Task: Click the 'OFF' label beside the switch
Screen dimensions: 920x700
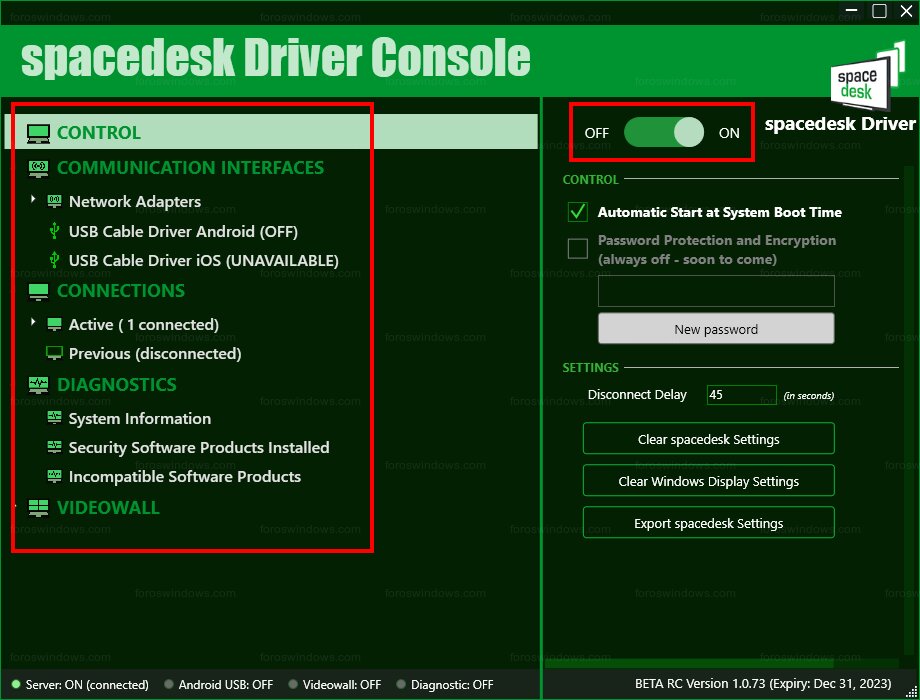Action: pyautogui.click(x=597, y=133)
